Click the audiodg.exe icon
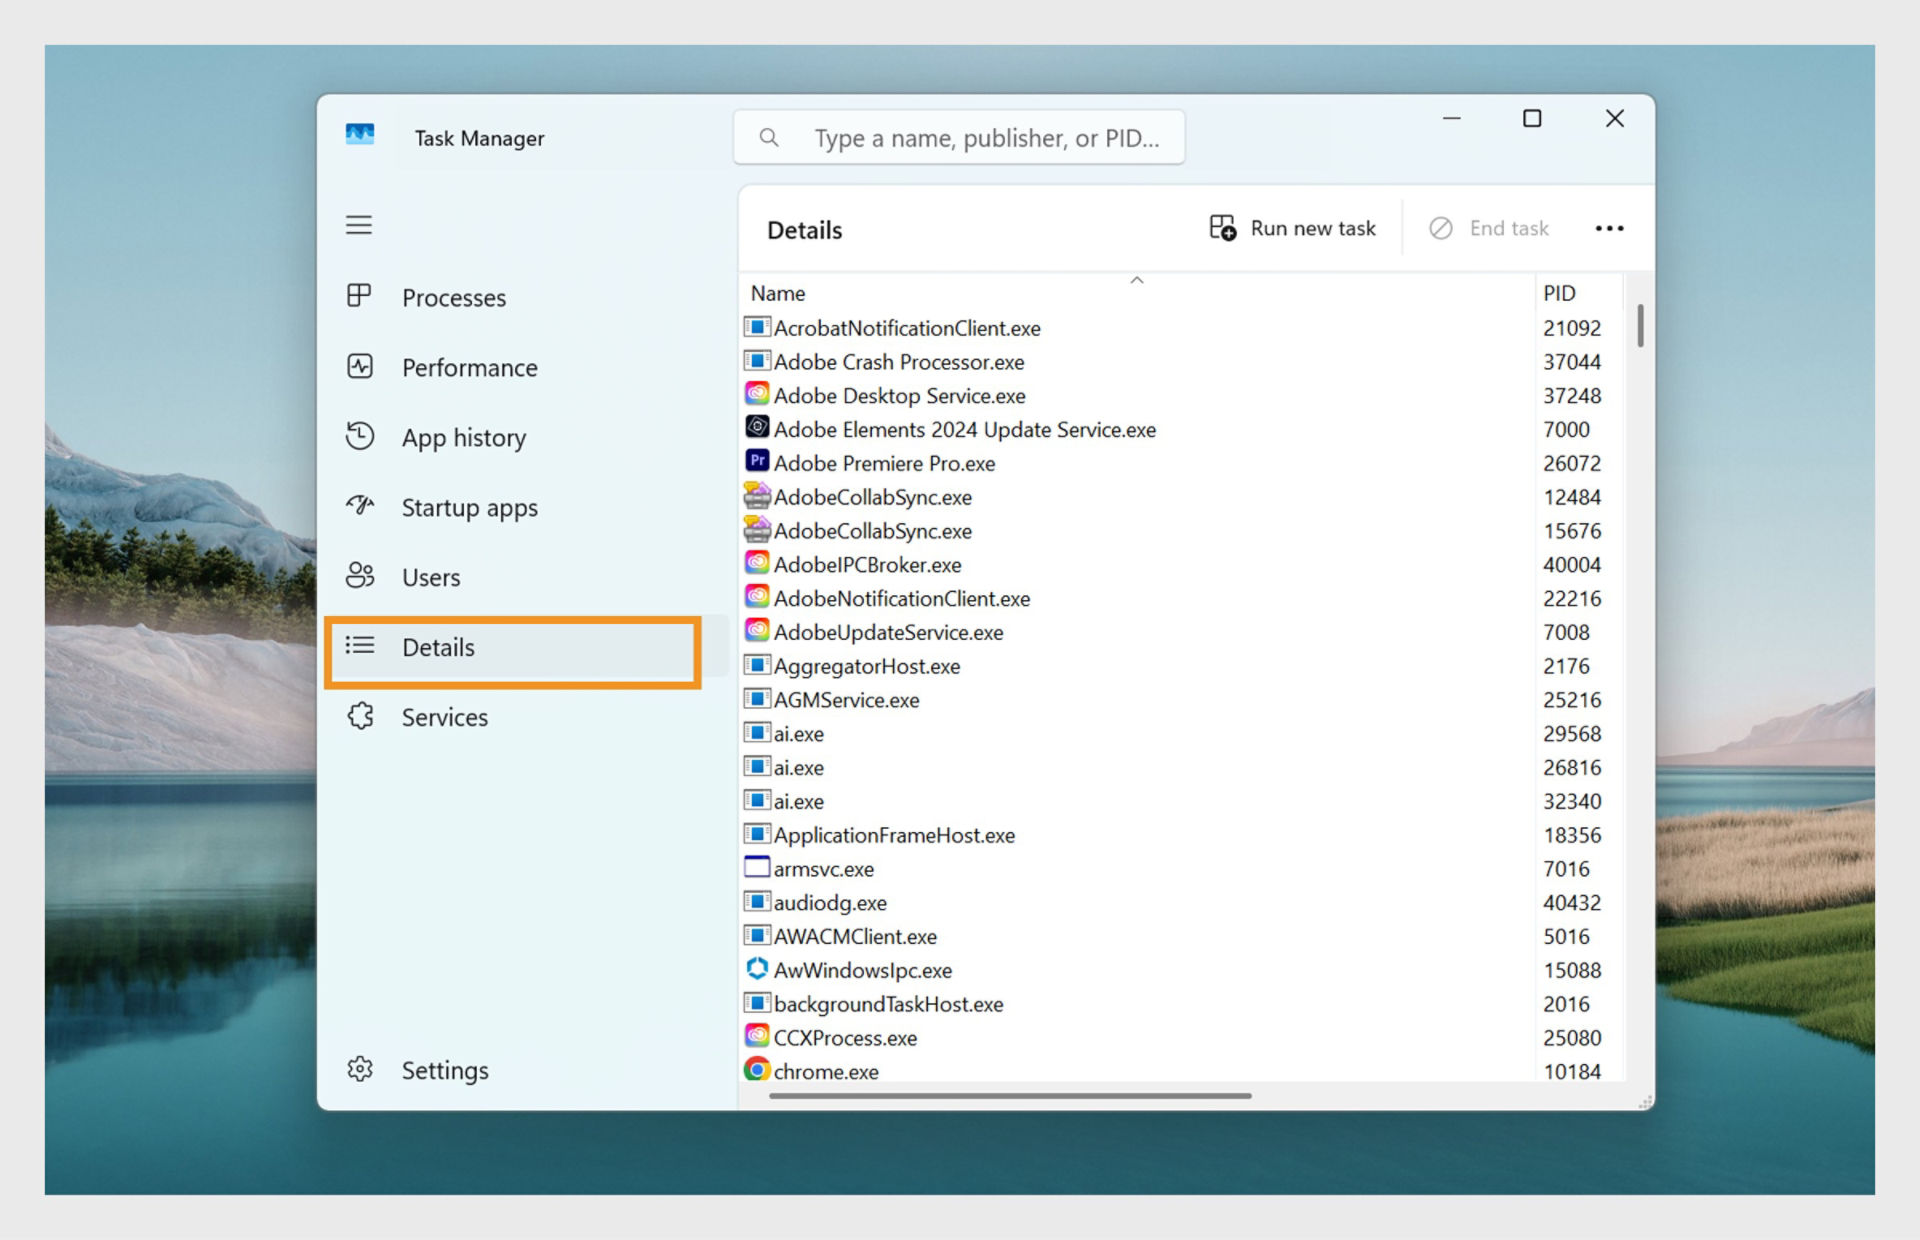 [758, 900]
